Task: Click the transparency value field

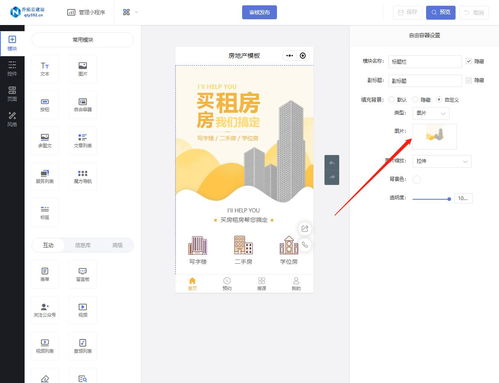Action: [x=463, y=198]
